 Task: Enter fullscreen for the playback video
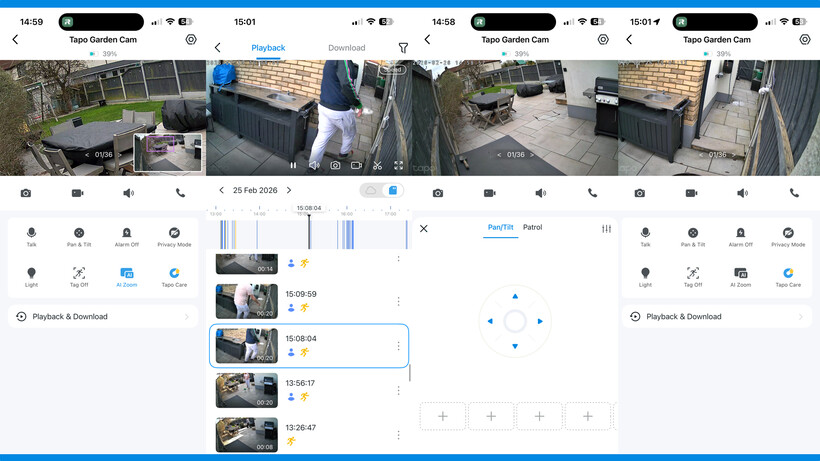coord(398,165)
